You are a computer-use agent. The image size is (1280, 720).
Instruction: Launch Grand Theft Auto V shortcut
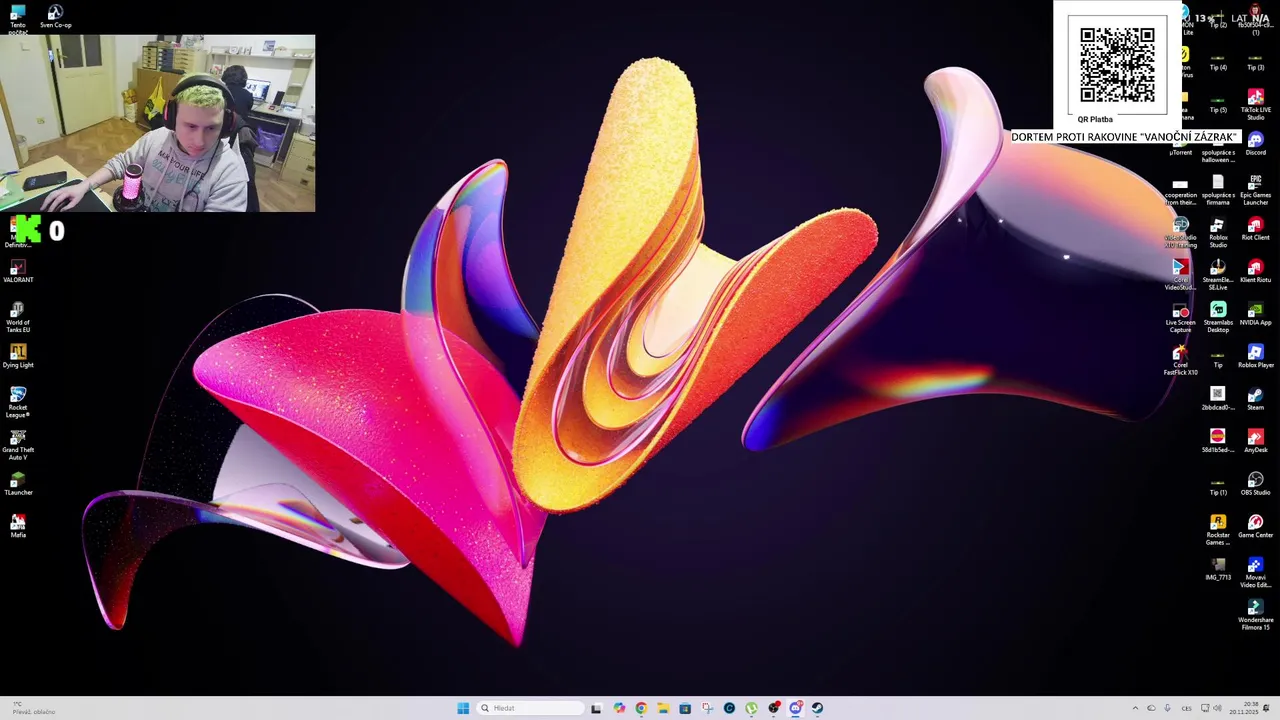(18, 444)
